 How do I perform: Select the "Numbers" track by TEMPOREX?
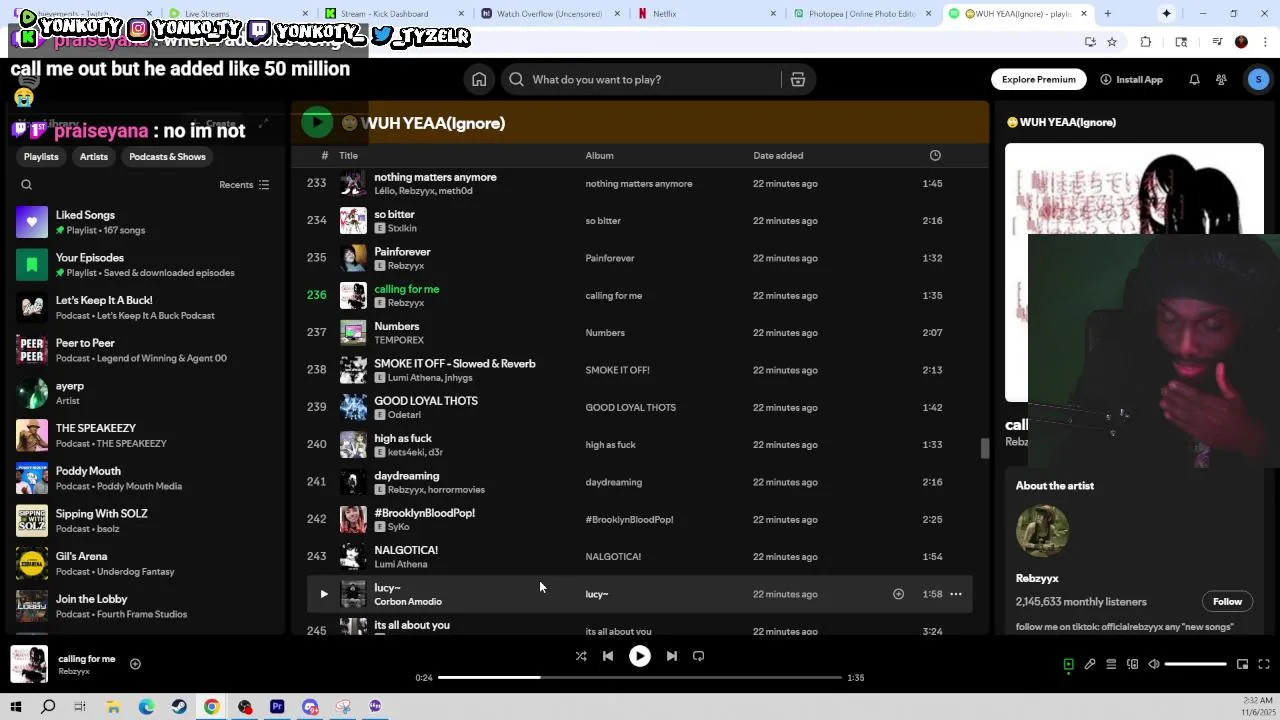(x=396, y=327)
